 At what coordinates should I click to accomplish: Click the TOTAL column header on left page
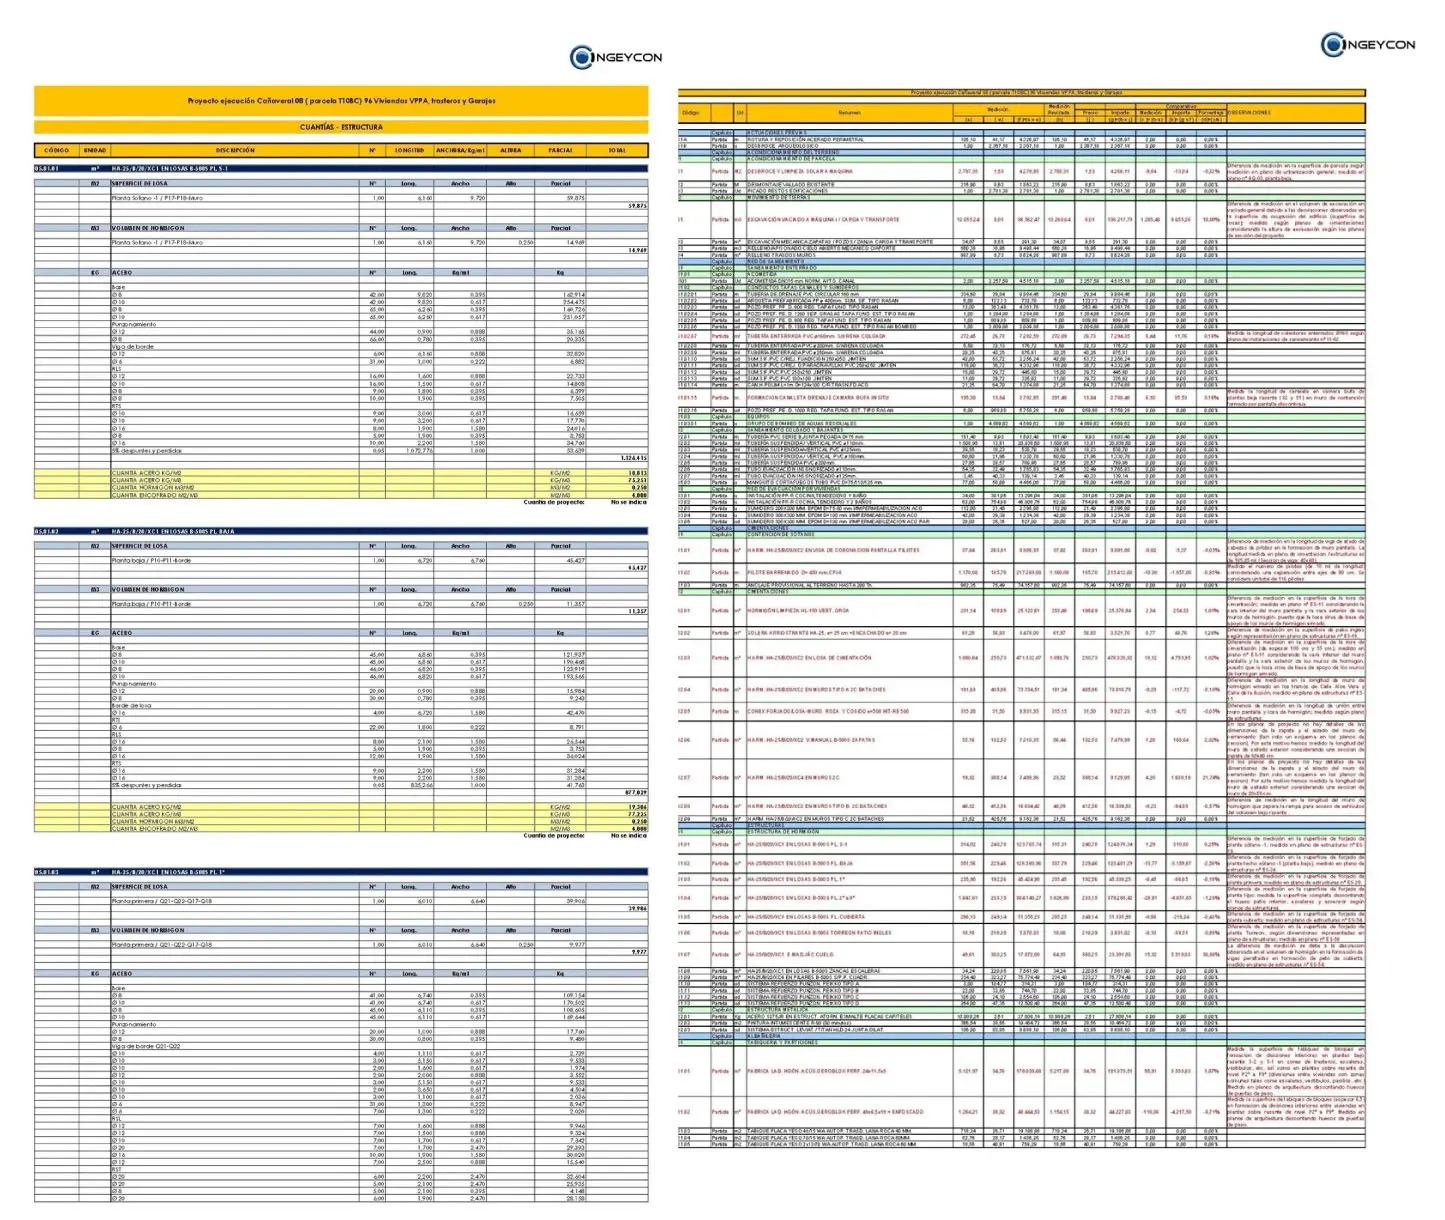(x=617, y=150)
